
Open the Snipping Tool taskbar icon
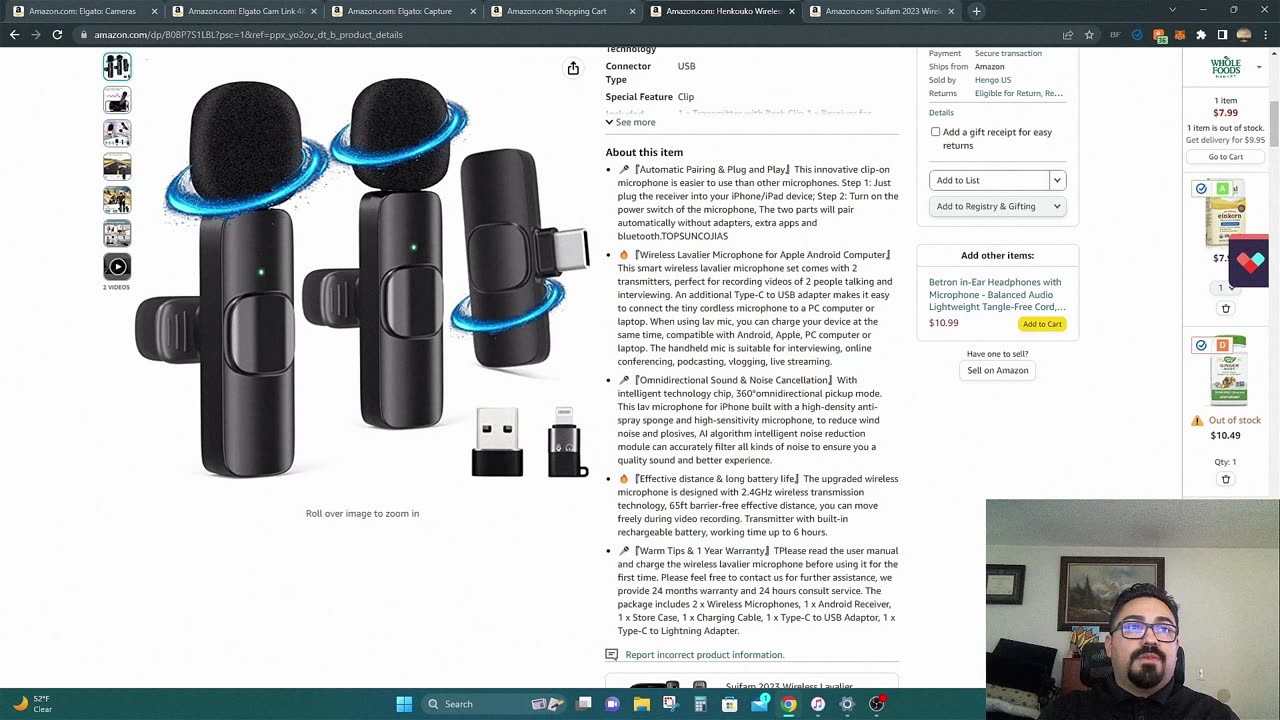click(671, 704)
